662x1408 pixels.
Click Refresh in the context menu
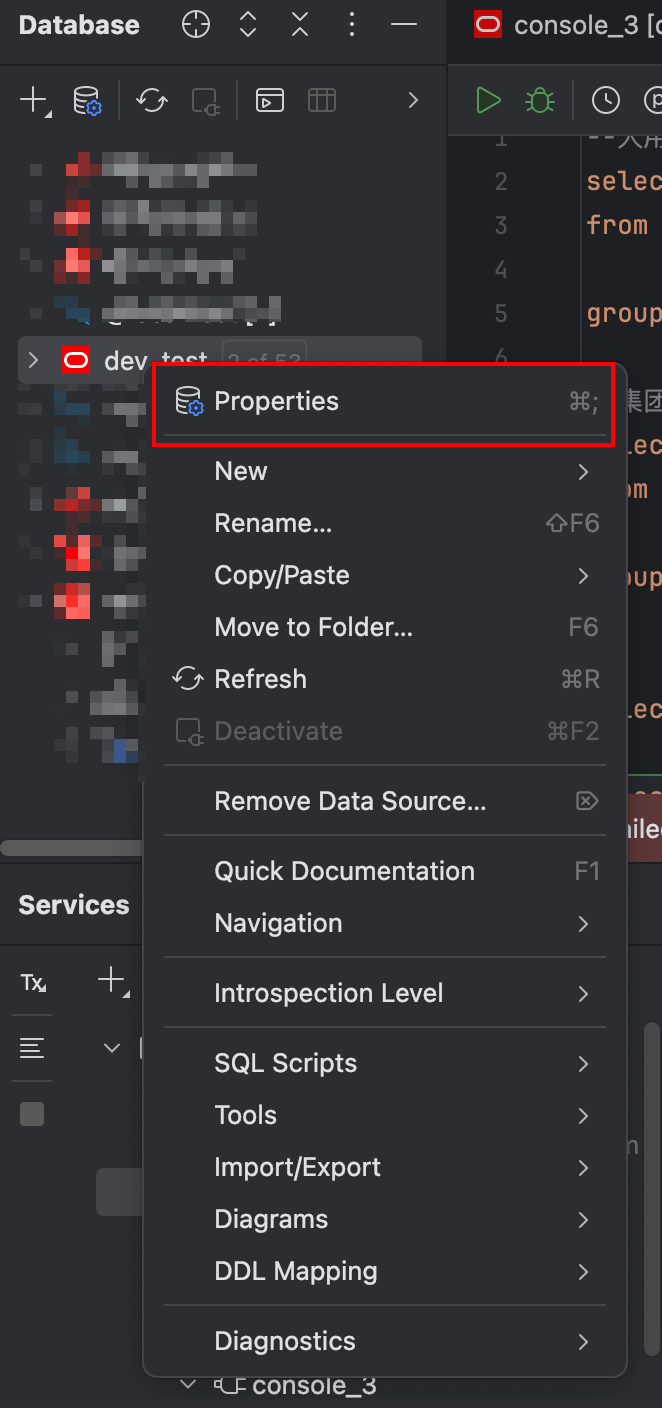[x=260, y=679]
